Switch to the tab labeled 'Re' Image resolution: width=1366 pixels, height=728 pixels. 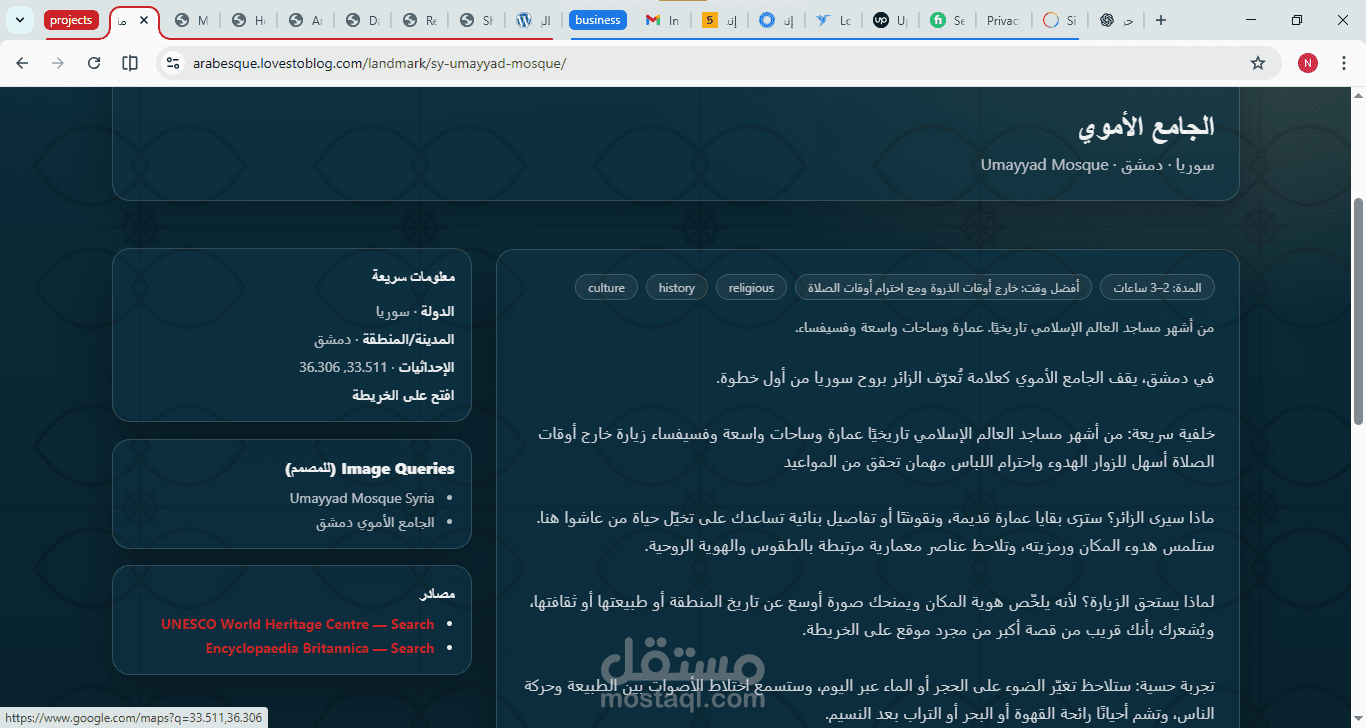[419, 20]
